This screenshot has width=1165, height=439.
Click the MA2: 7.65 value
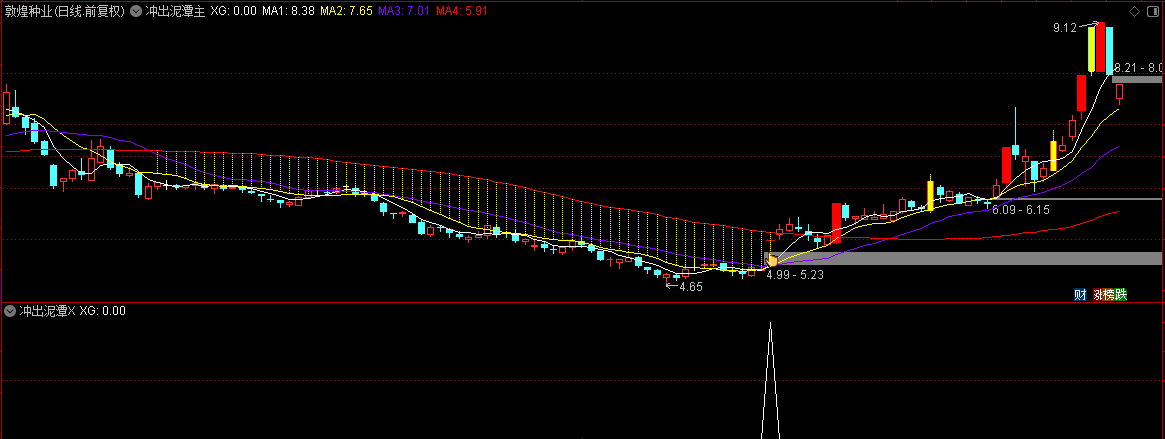coord(346,11)
